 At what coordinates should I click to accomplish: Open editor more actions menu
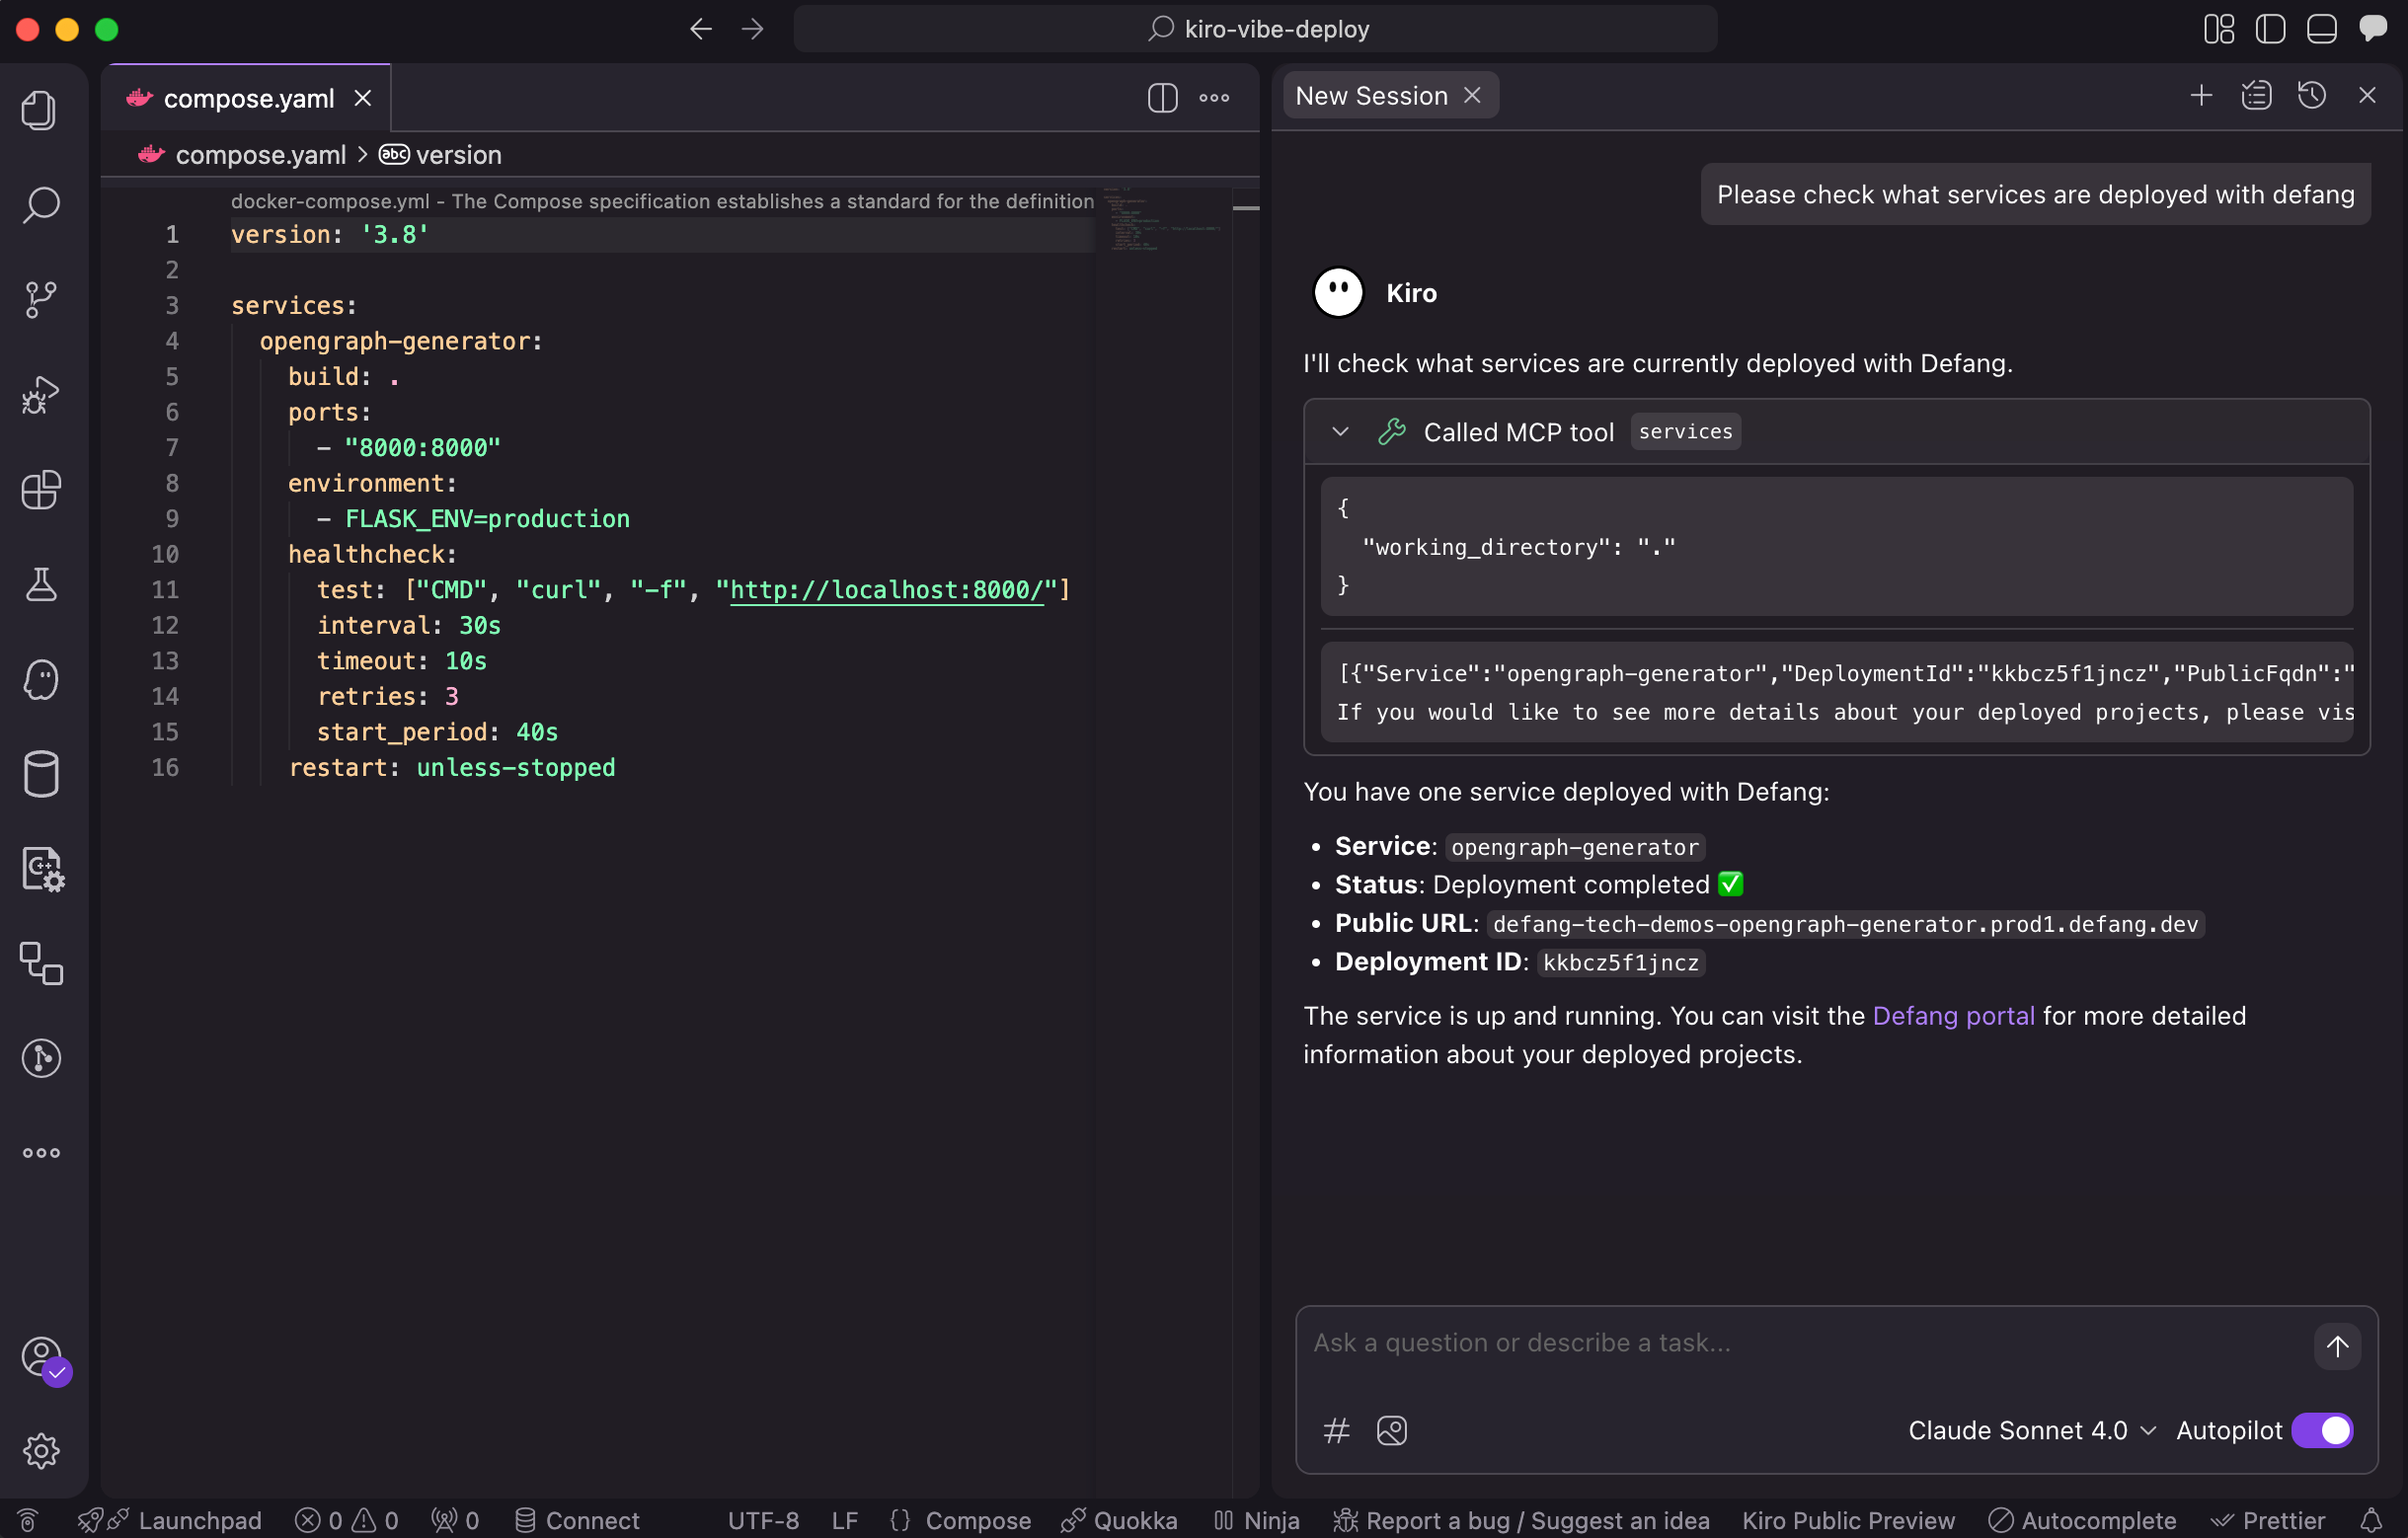[1214, 98]
